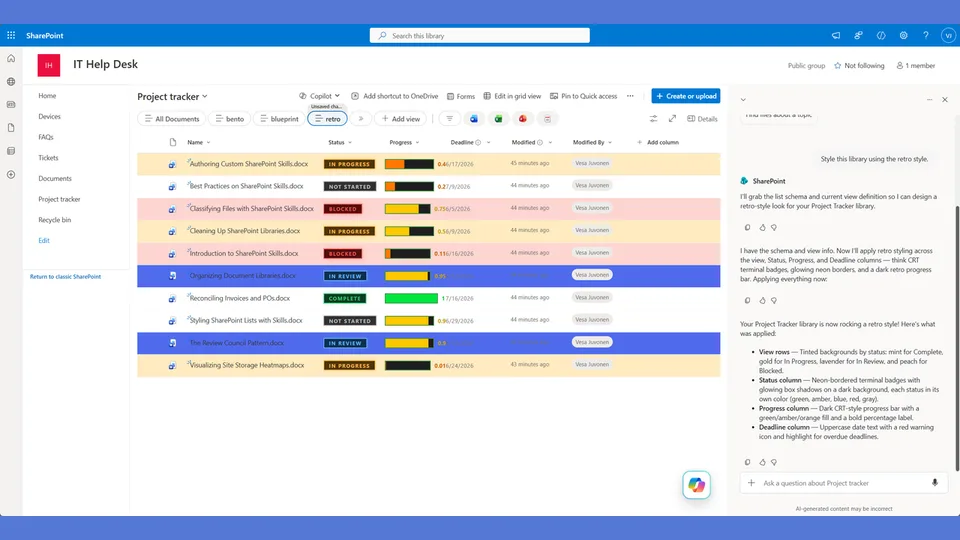Click the microphone icon in chat box
The image size is (960, 540).
click(x=935, y=483)
